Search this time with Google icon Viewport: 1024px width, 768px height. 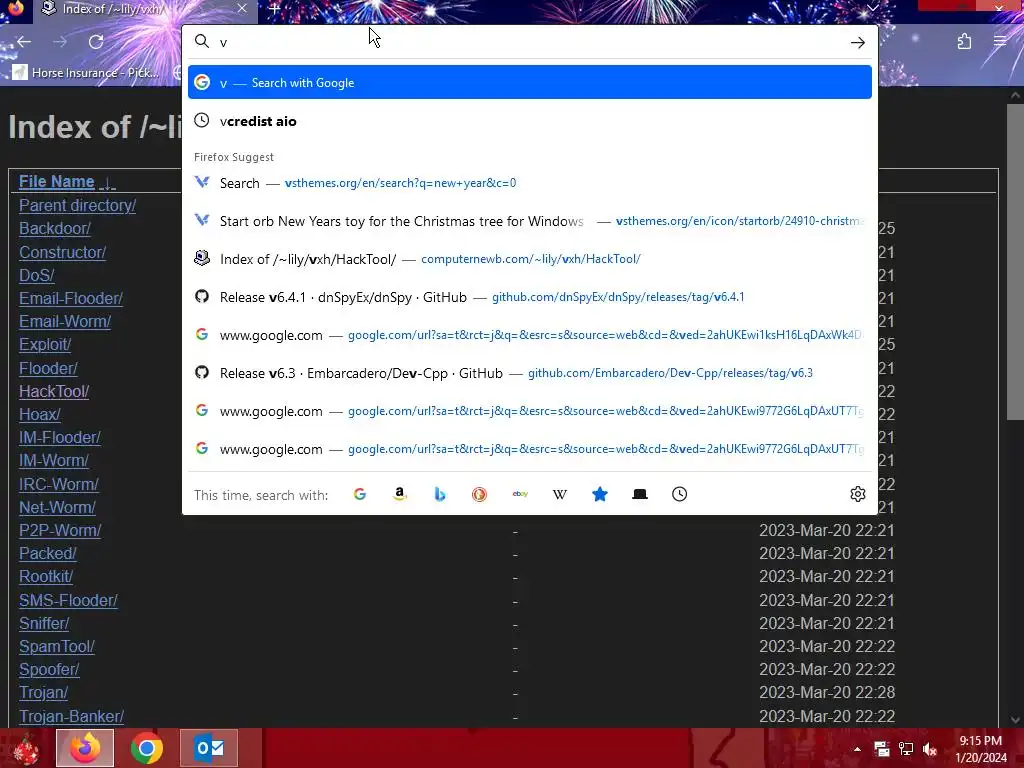click(x=360, y=494)
